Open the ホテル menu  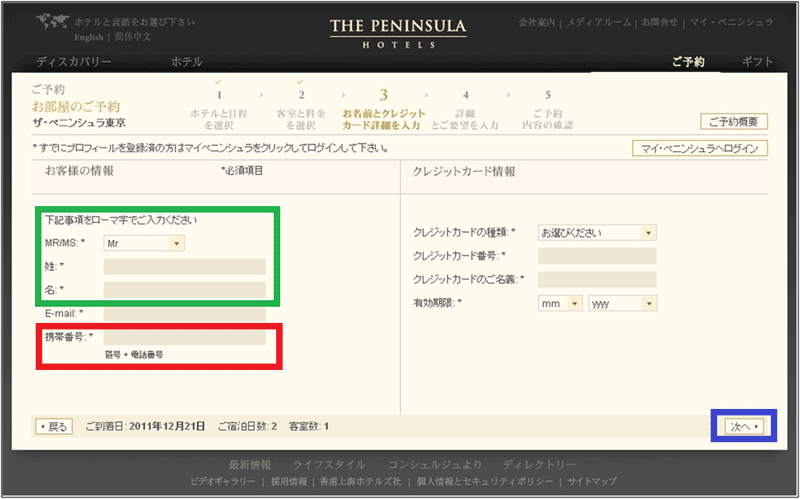(187, 62)
